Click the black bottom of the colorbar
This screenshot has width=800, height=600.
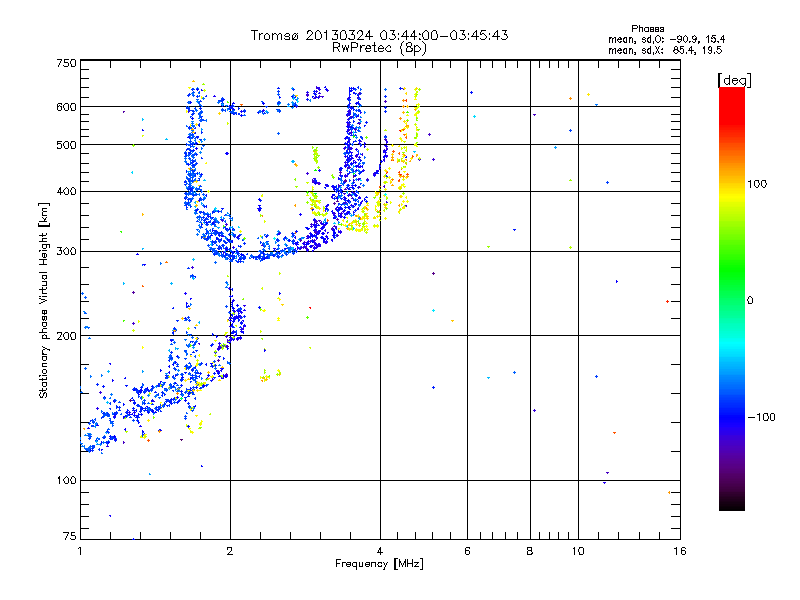732,503
